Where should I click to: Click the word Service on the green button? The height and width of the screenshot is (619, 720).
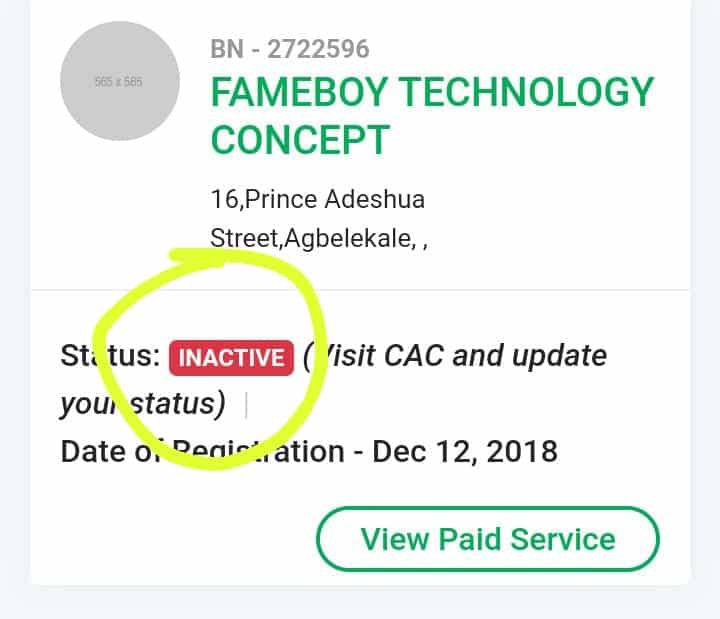tap(563, 539)
